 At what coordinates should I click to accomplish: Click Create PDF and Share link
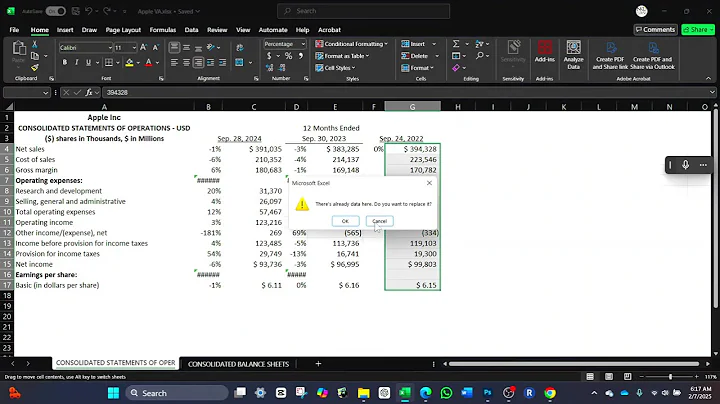pos(610,54)
